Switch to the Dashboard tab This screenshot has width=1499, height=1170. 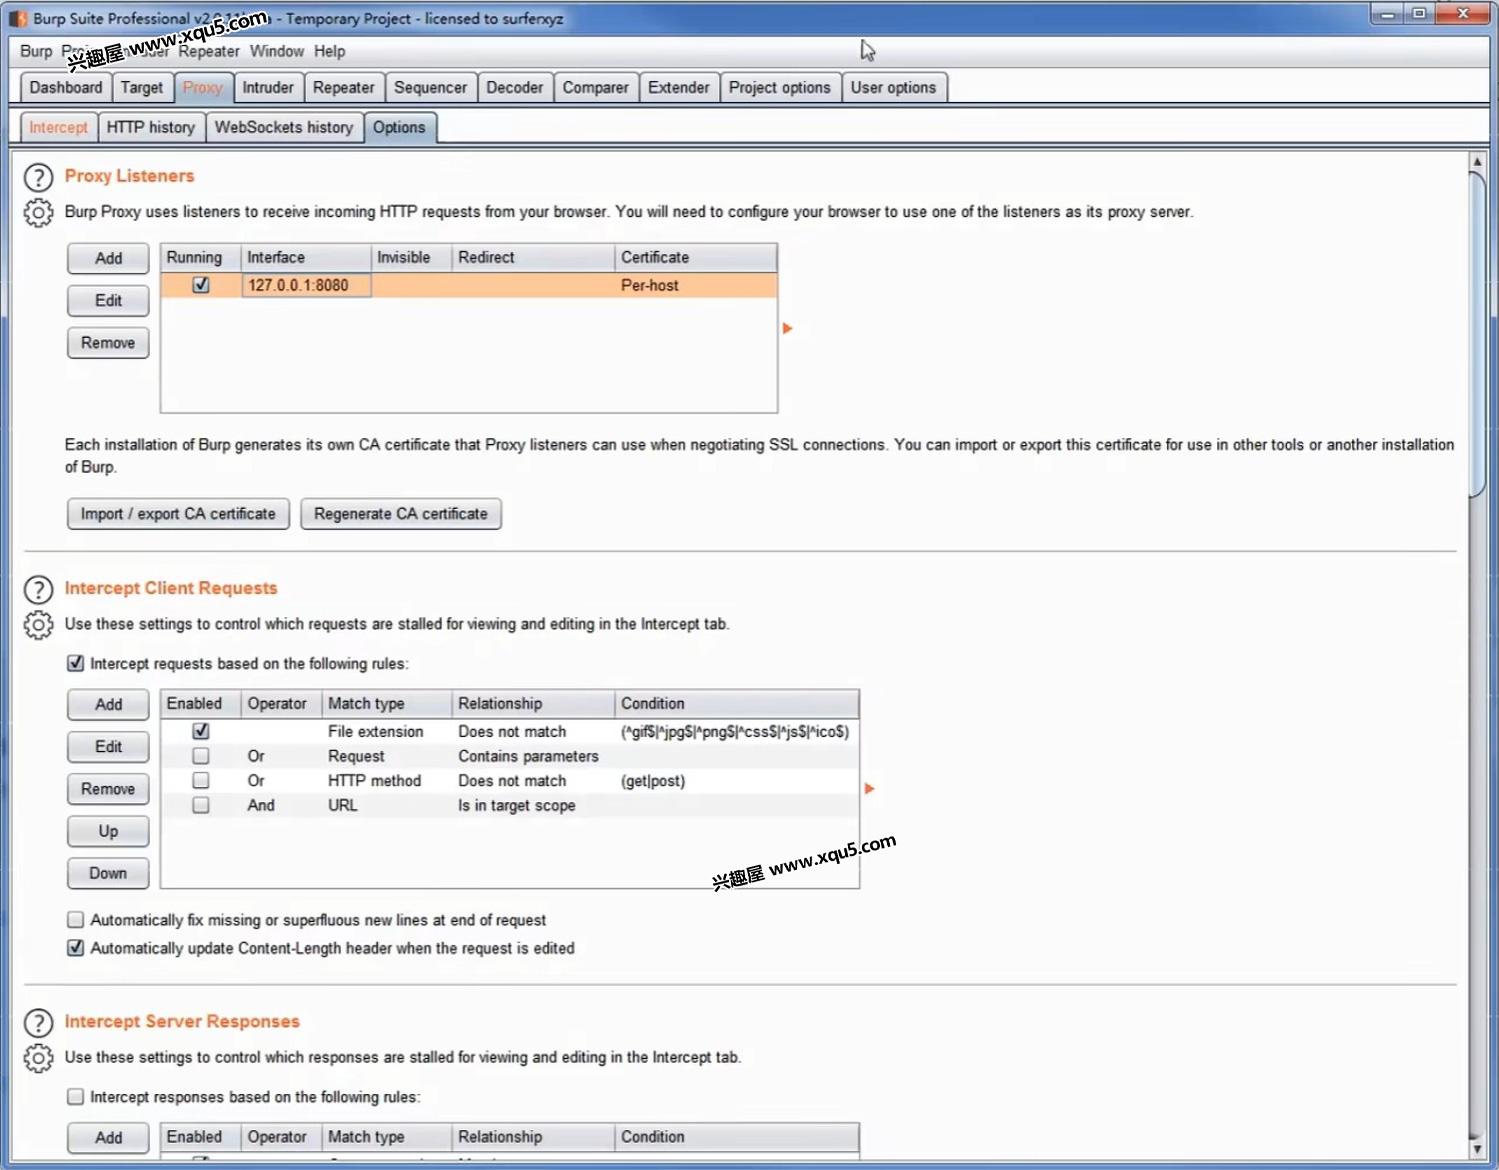tap(66, 87)
